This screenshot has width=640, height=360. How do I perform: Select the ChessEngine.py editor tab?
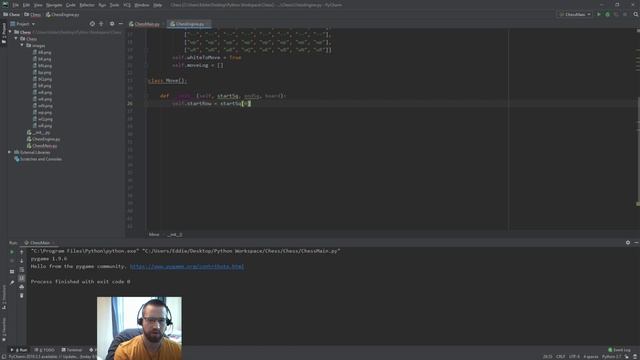[188, 24]
